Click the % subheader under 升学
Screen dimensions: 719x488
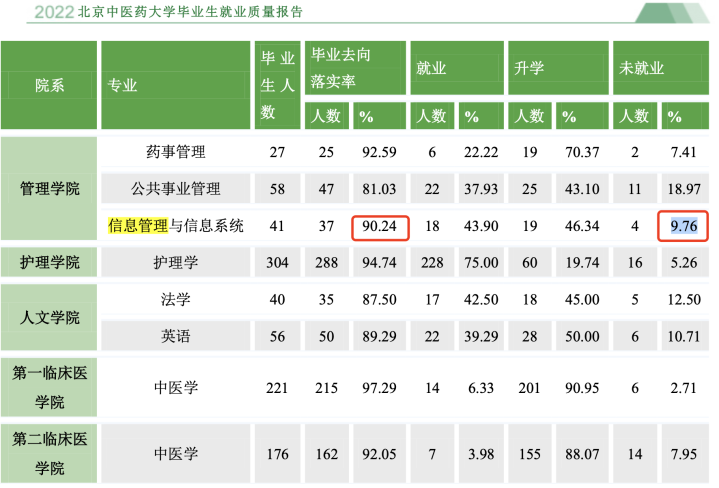[582, 116]
